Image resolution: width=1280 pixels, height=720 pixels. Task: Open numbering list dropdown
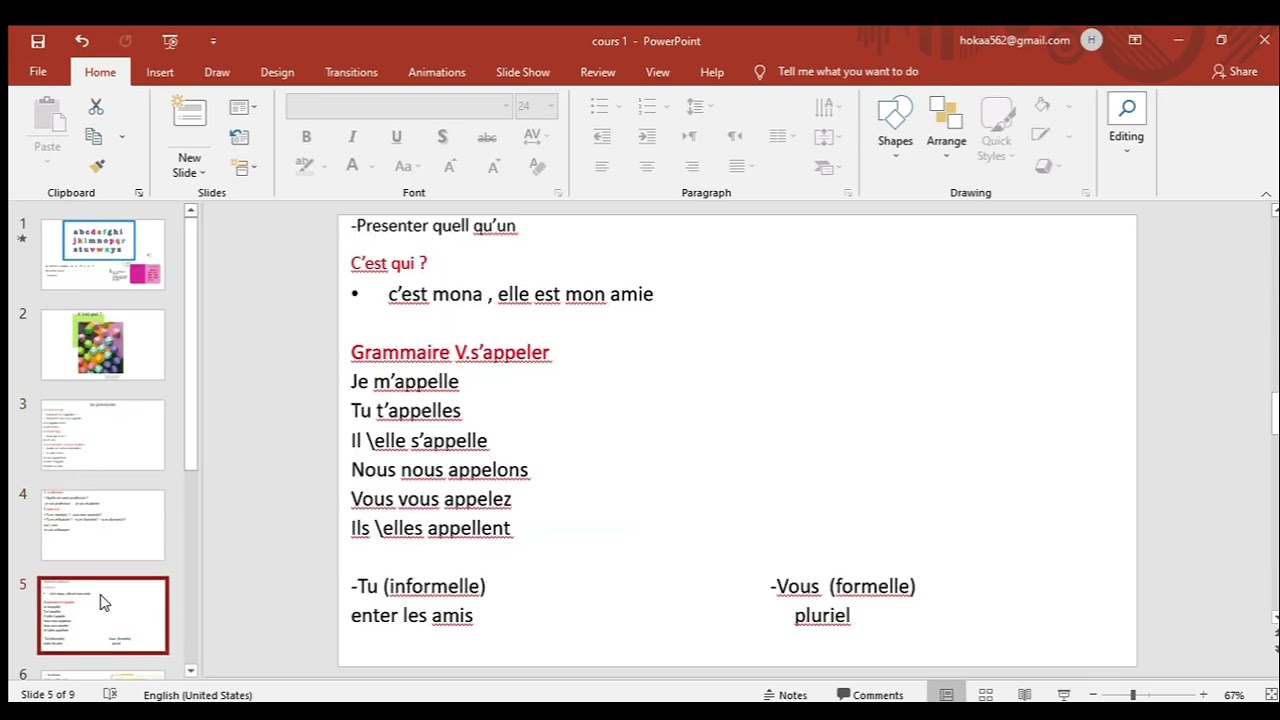coord(667,106)
